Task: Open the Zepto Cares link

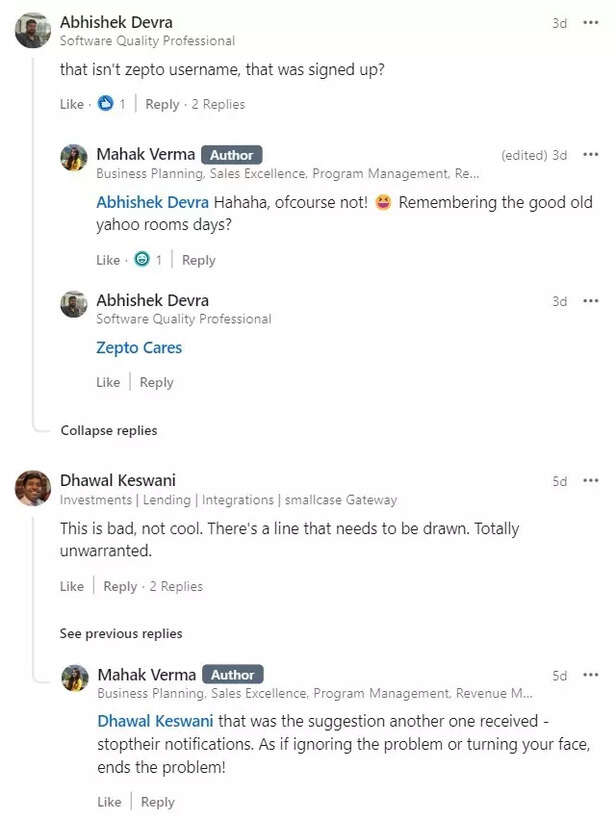Action: tap(138, 347)
